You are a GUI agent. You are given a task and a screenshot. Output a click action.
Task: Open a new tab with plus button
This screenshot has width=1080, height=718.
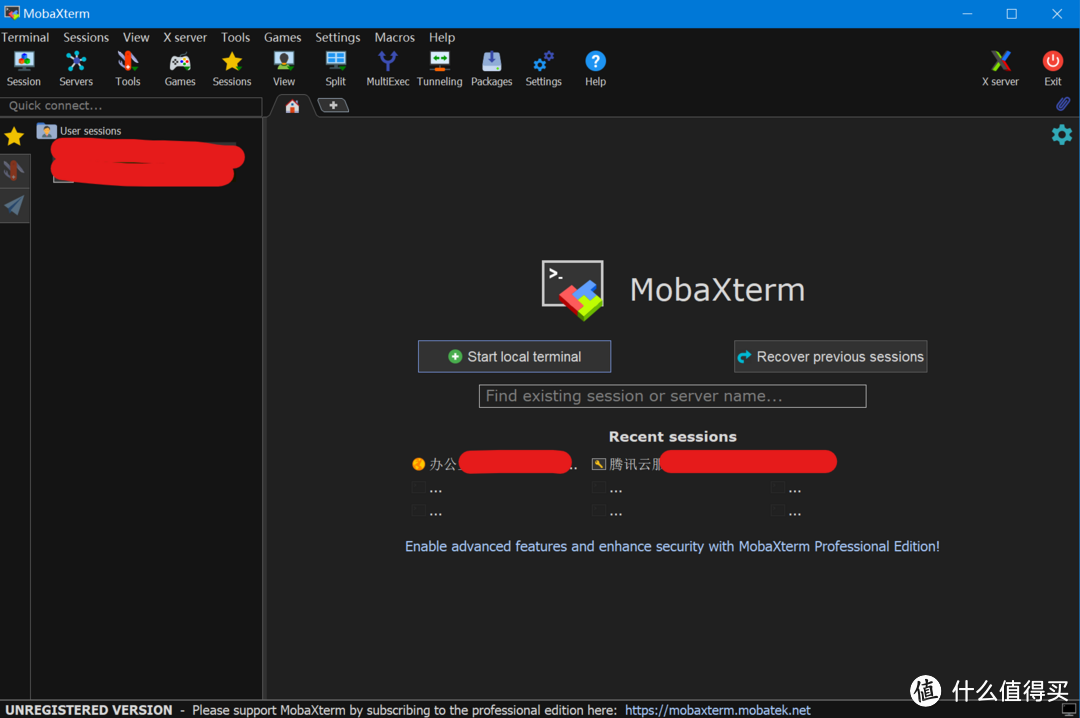(333, 105)
